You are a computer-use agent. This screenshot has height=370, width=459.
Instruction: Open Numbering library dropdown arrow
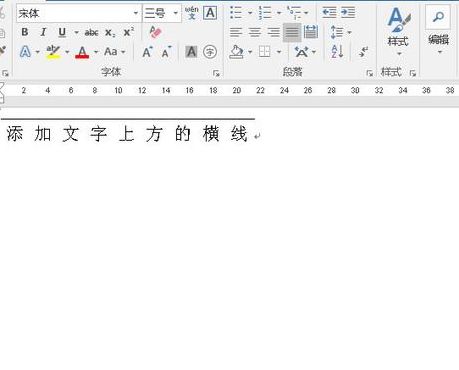(279, 13)
